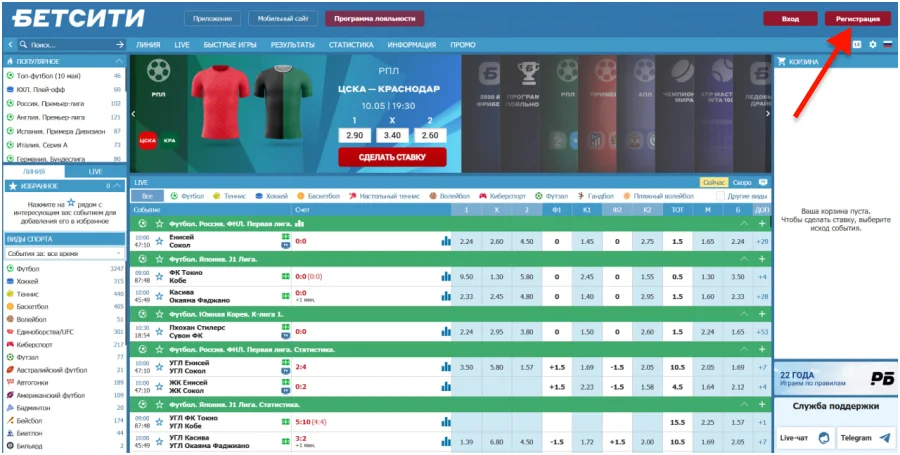Expand +29 extra markets for Енисей — Сокол
Image resolution: width=900 pixels, height=455 pixels.
click(762, 242)
